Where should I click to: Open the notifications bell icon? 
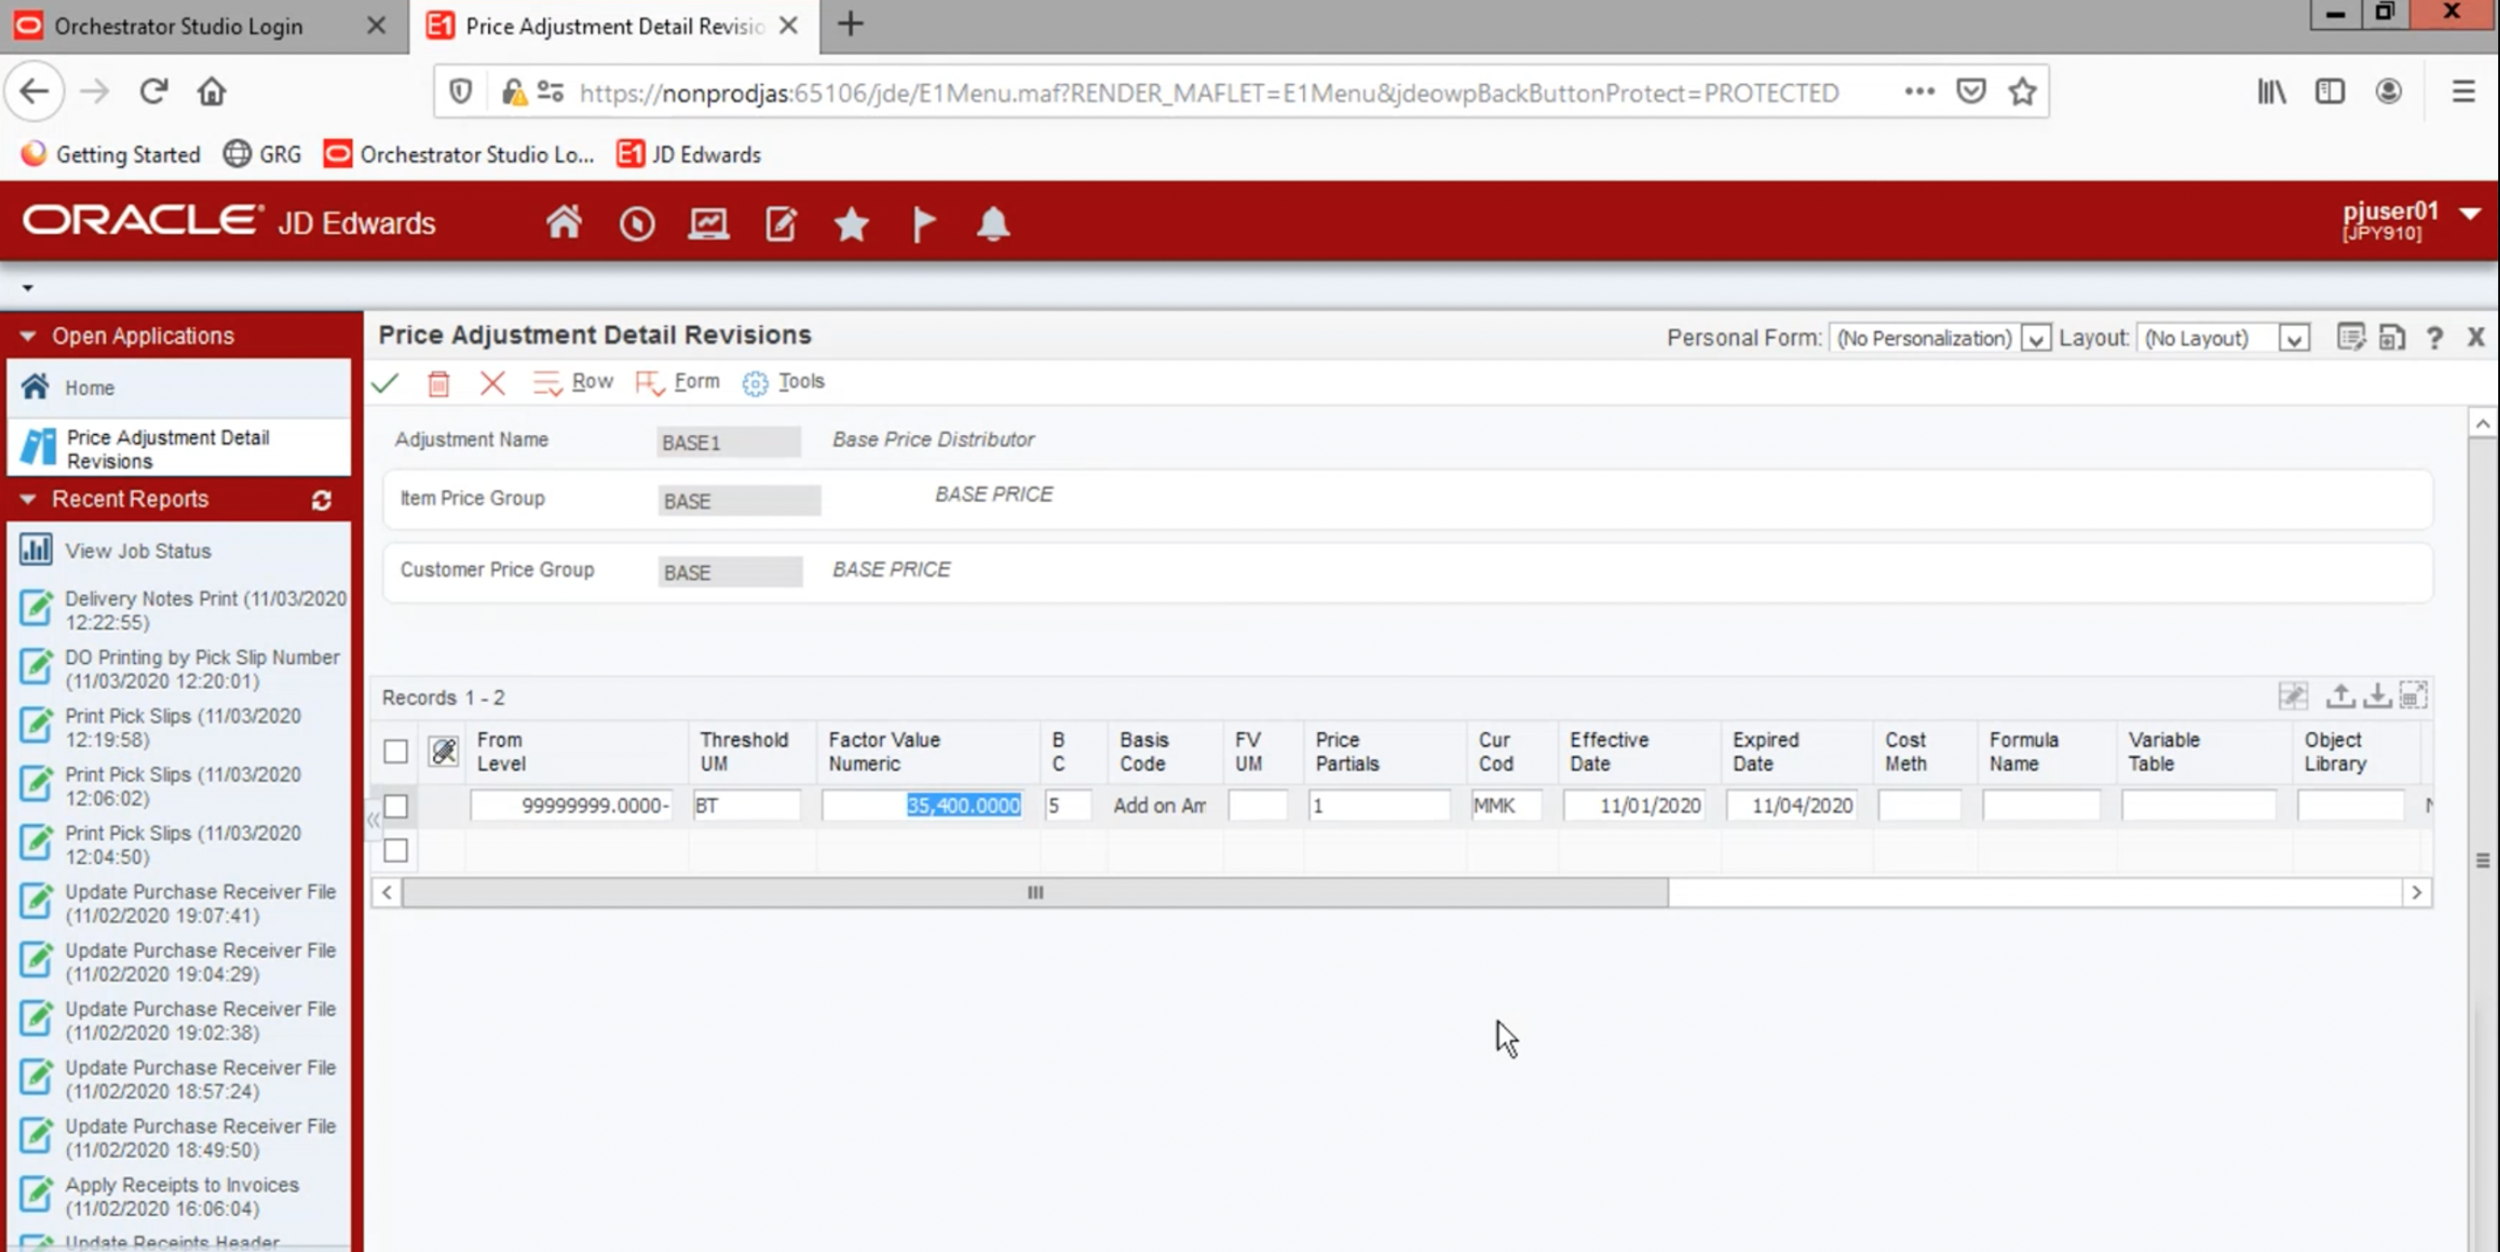[x=992, y=223]
